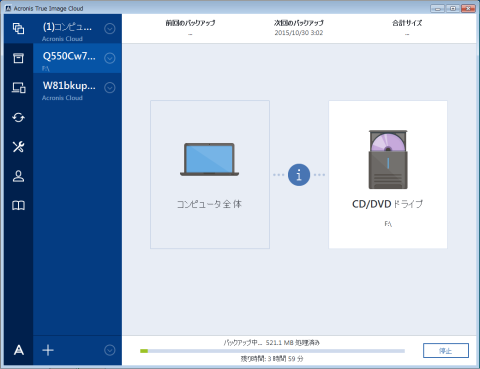Open the Backup section in sidebar
The width and height of the screenshot is (480, 369).
(x=18, y=29)
